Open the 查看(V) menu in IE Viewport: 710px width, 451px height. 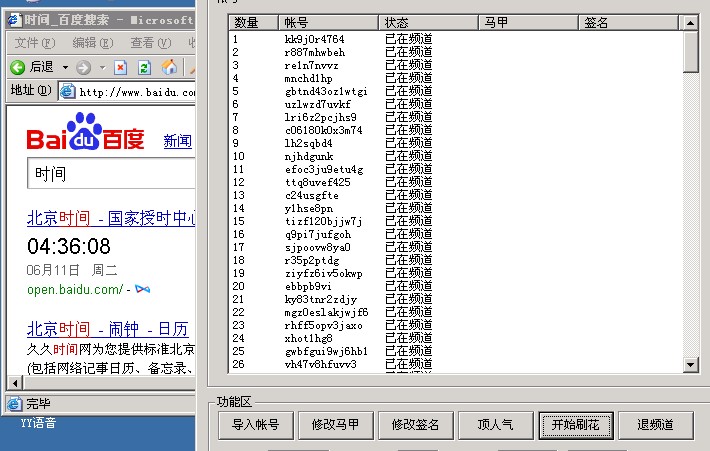coord(151,43)
